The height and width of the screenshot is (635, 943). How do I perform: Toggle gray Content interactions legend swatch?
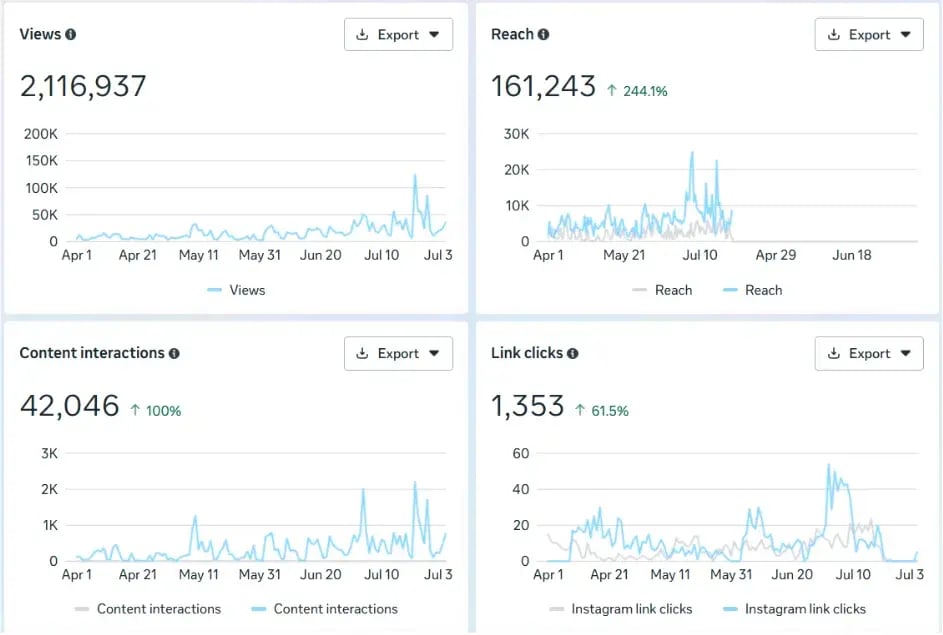click(82, 609)
